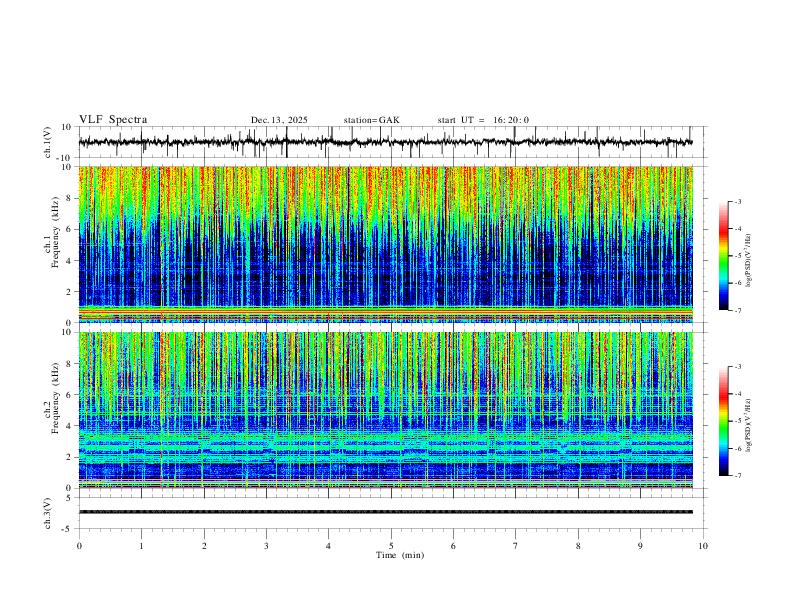Click the ch.1 spectrogram panel
The image size is (792, 612).
point(386,244)
